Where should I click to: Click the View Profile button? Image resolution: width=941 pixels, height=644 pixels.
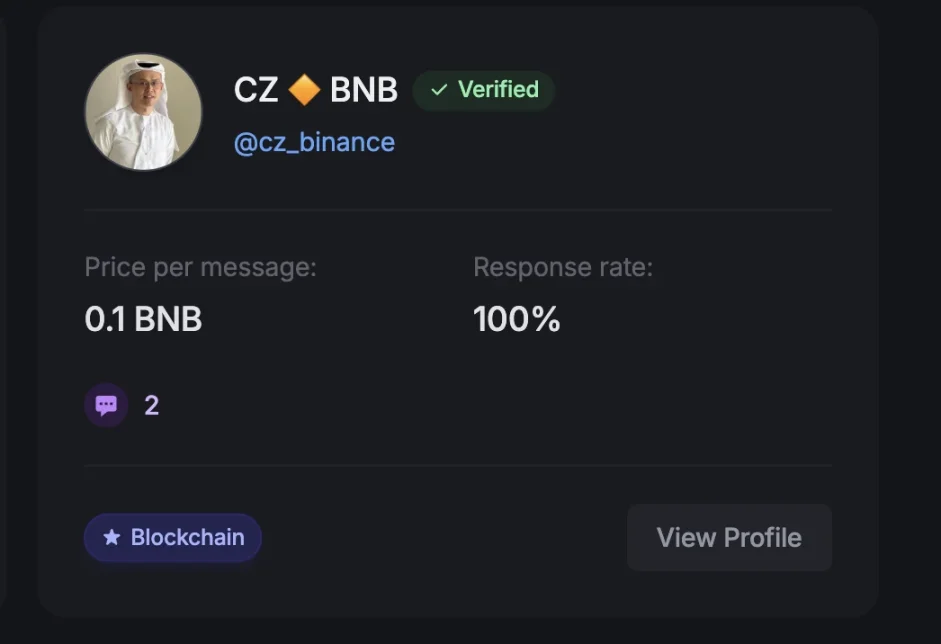coord(729,537)
